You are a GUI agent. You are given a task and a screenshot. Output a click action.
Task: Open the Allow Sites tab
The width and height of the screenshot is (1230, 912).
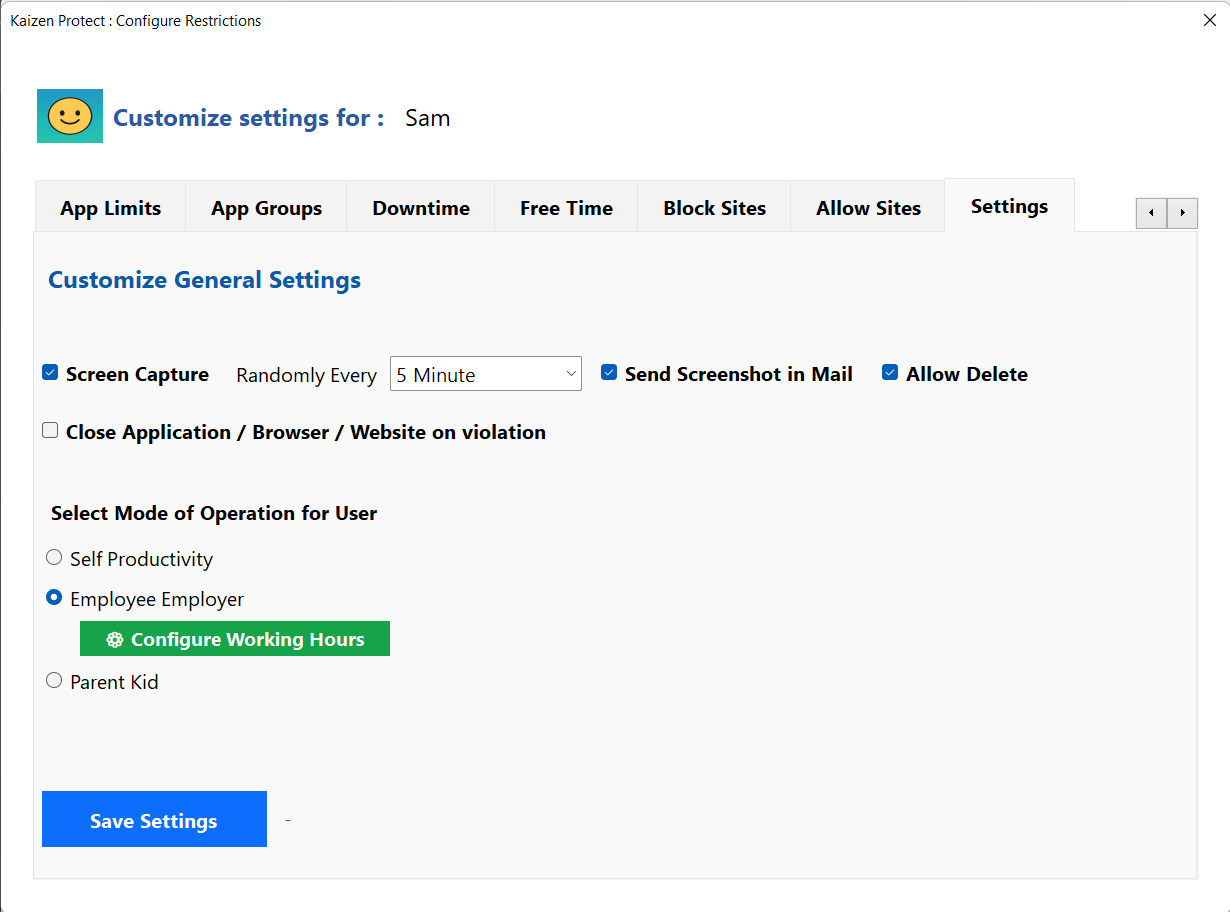(x=868, y=208)
